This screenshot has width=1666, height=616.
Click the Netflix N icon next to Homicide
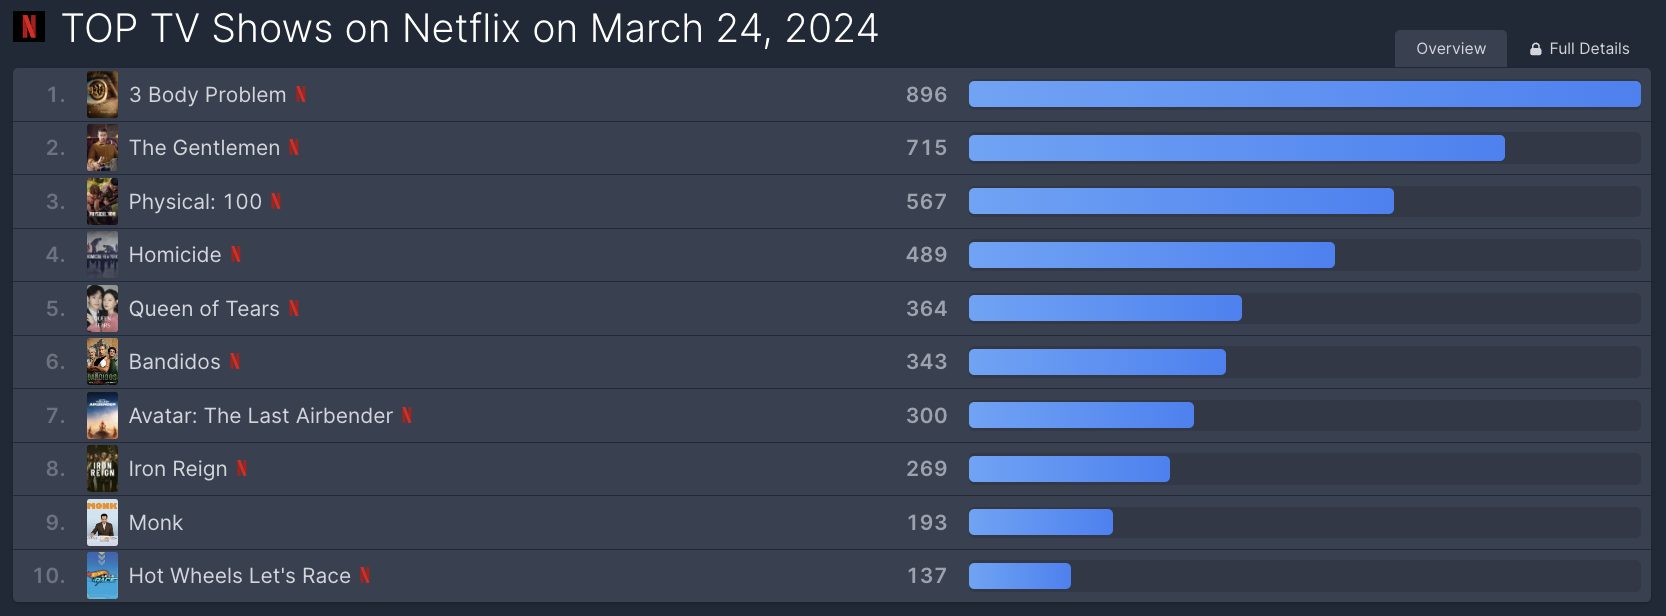236,255
